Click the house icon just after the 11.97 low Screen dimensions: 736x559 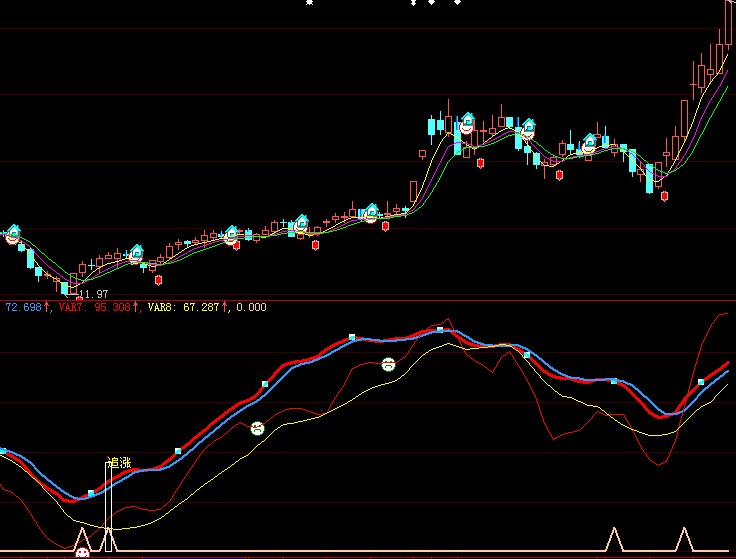pos(136,252)
